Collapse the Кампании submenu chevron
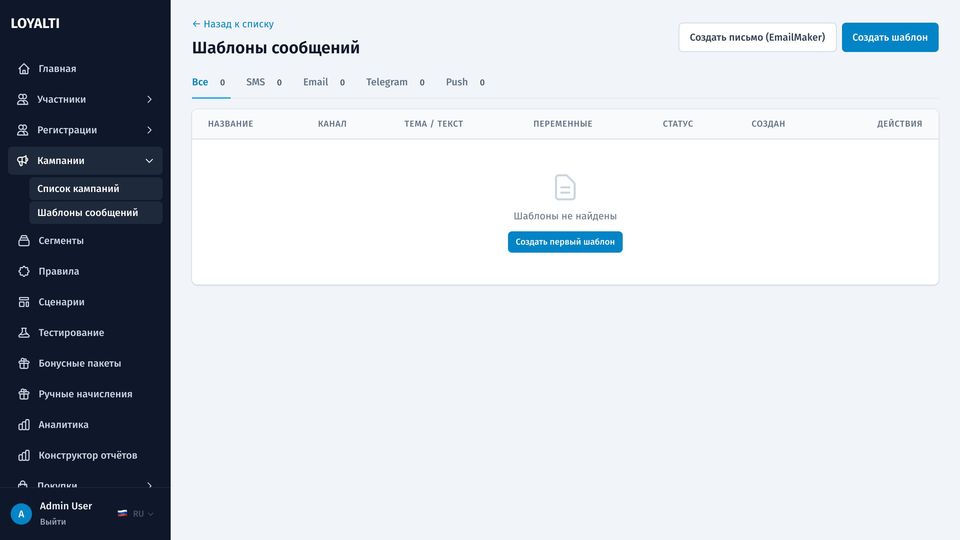 click(x=149, y=160)
